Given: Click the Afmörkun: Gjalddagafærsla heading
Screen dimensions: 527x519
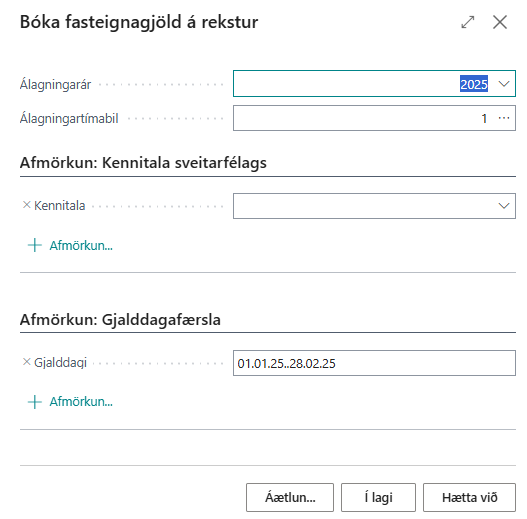Looking at the screenshot, I should click(120, 319).
